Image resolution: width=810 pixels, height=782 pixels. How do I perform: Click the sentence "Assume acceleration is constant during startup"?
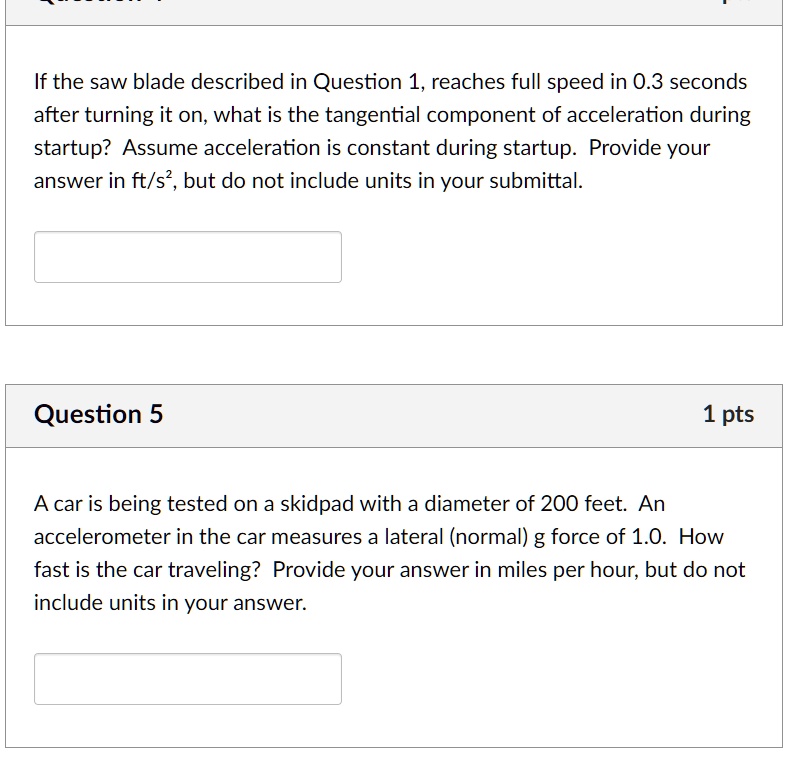[349, 148]
